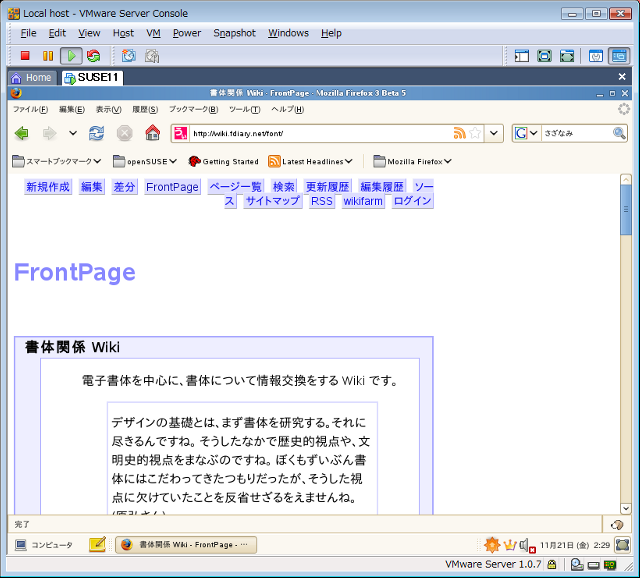This screenshot has height=578, width=640.
Task: Go to the Firefox Home page icon
Action: [152, 133]
